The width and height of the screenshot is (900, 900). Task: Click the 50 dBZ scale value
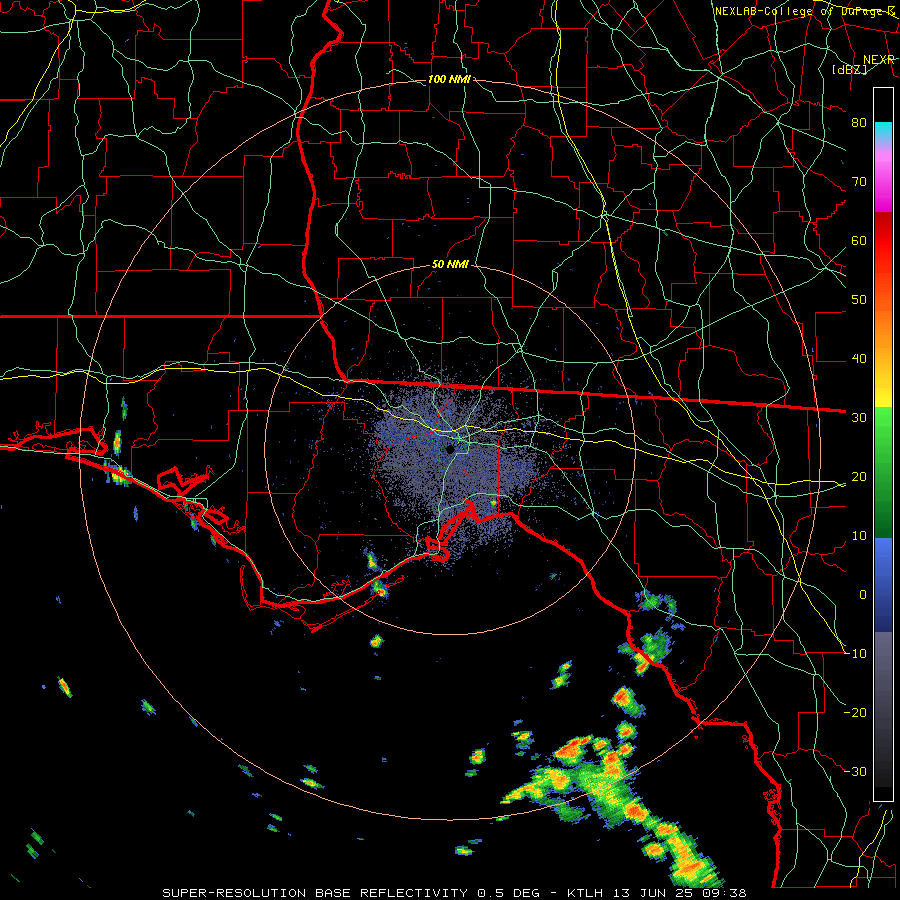pos(859,300)
